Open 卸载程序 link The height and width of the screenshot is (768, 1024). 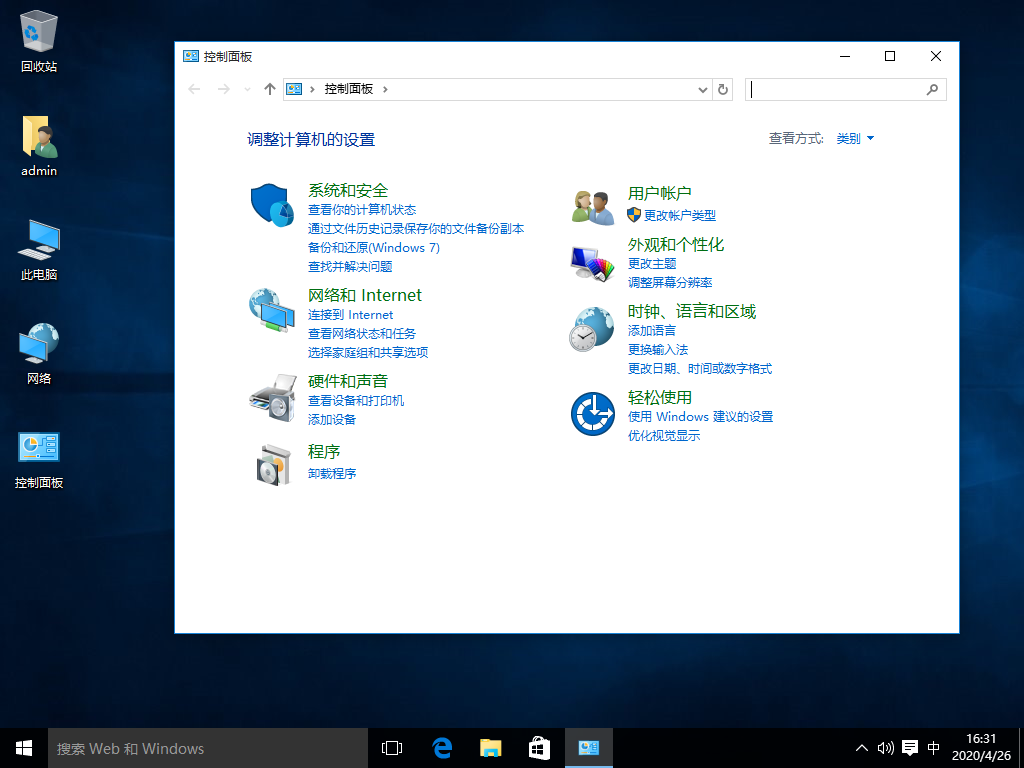pos(333,472)
